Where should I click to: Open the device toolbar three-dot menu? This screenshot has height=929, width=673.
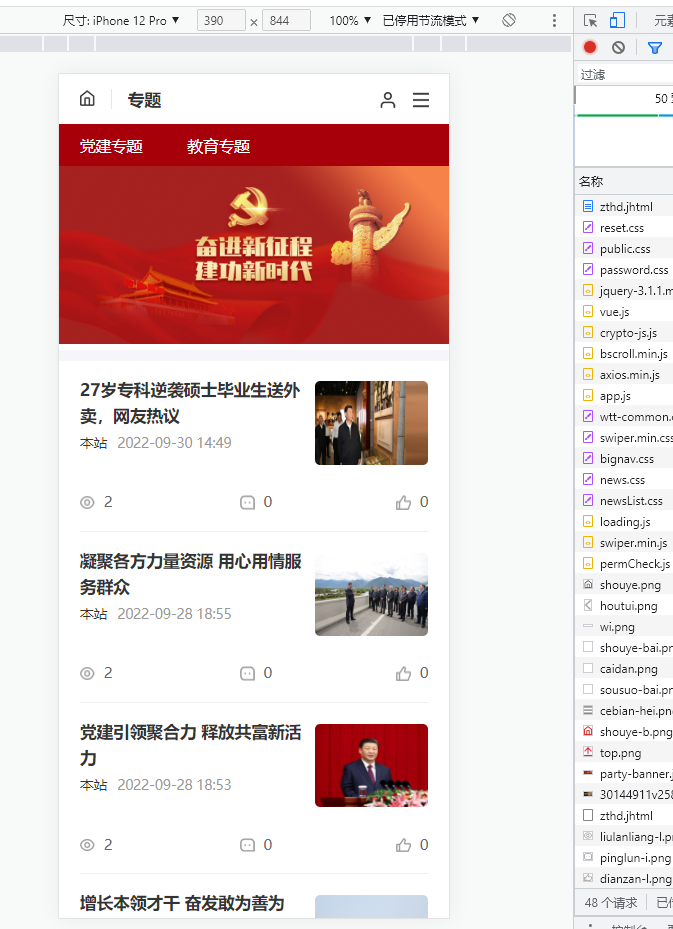point(555,21)
